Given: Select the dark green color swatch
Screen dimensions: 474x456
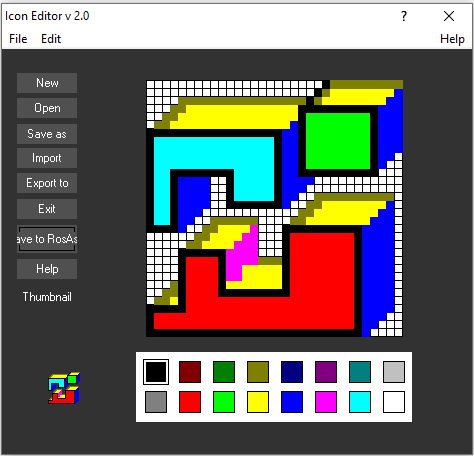Looking at the screenshot, I should (x=224, y=372).
